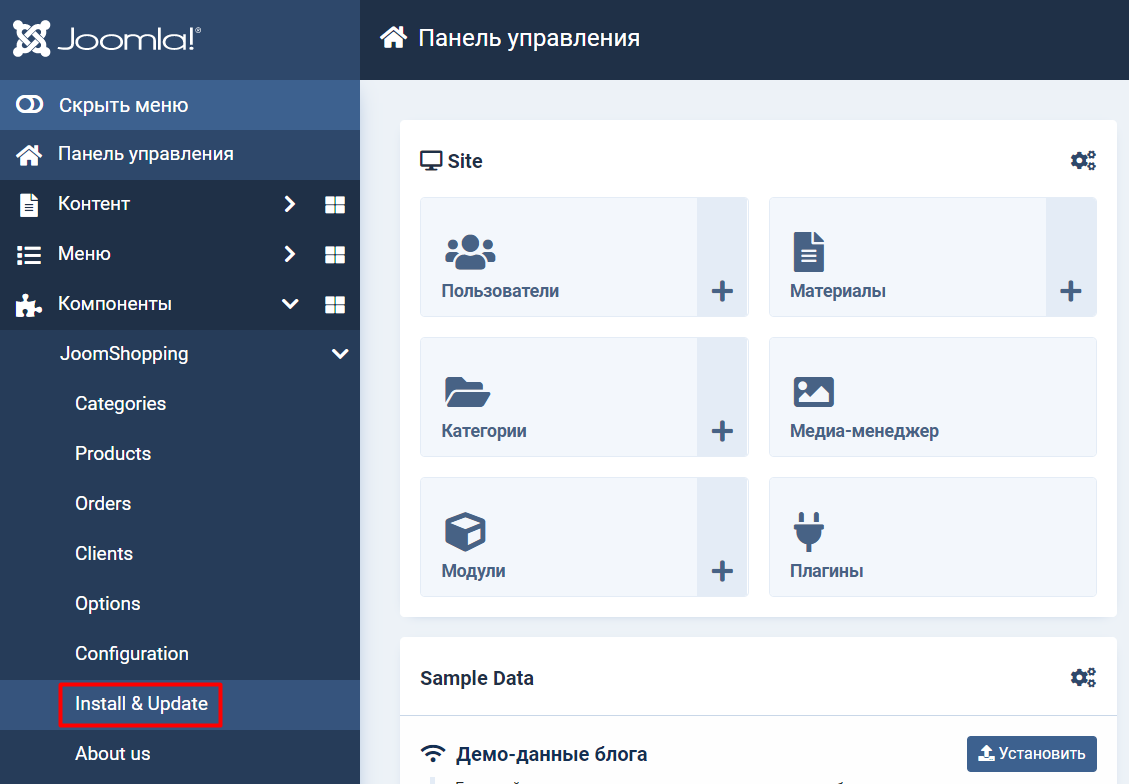Open the Sample Data settings gear
The width and height of the screenshot is (1129, 784).
(x=1083, y=677)
